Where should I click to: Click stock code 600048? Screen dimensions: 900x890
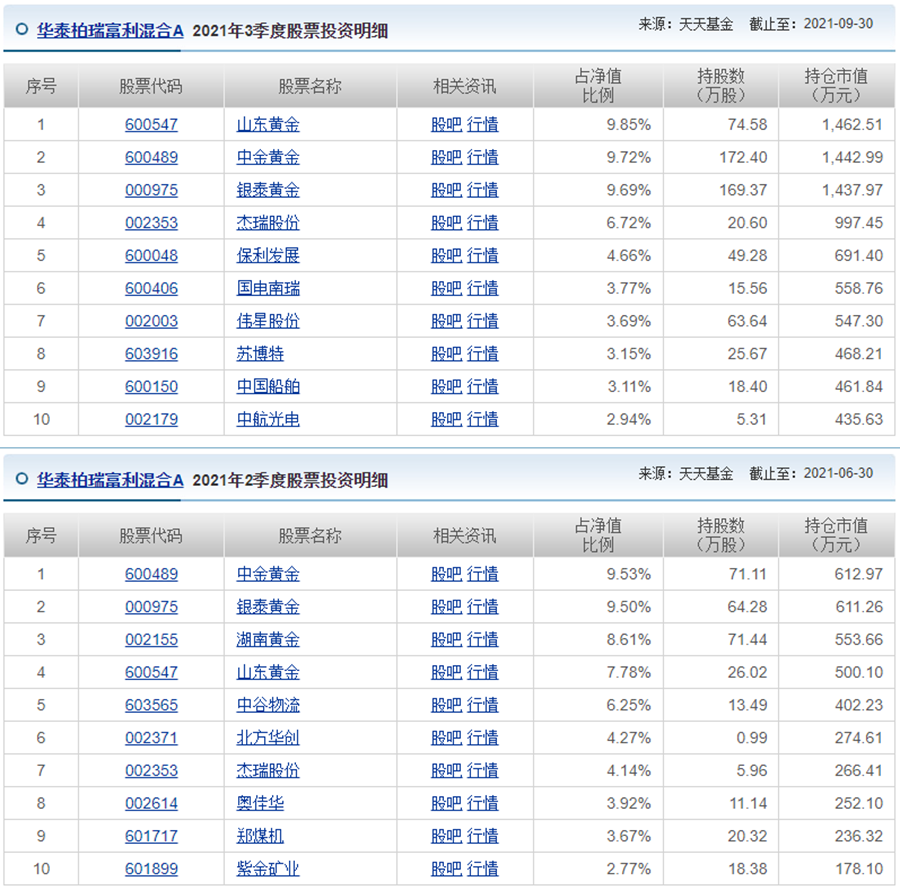click(x=152, y=255)
